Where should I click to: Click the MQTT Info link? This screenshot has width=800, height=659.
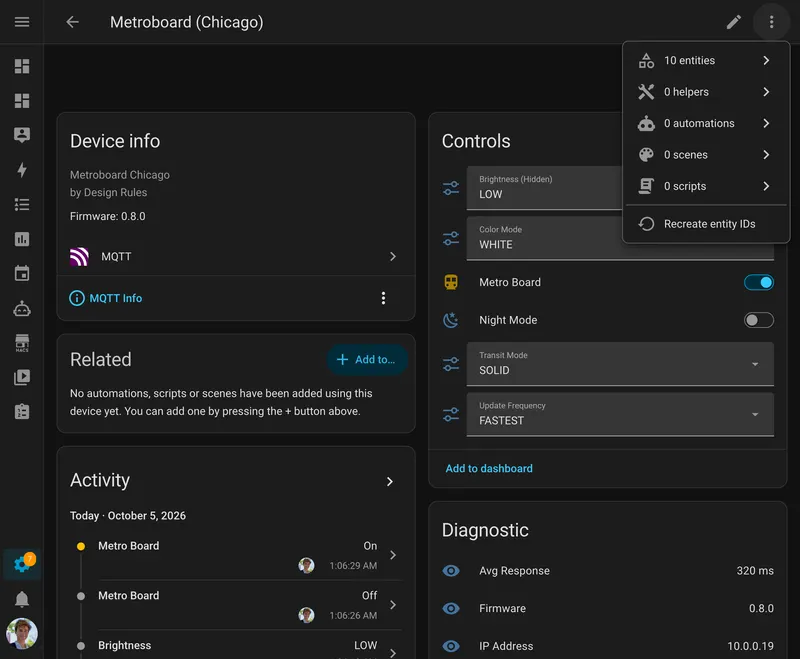[106, 298]
